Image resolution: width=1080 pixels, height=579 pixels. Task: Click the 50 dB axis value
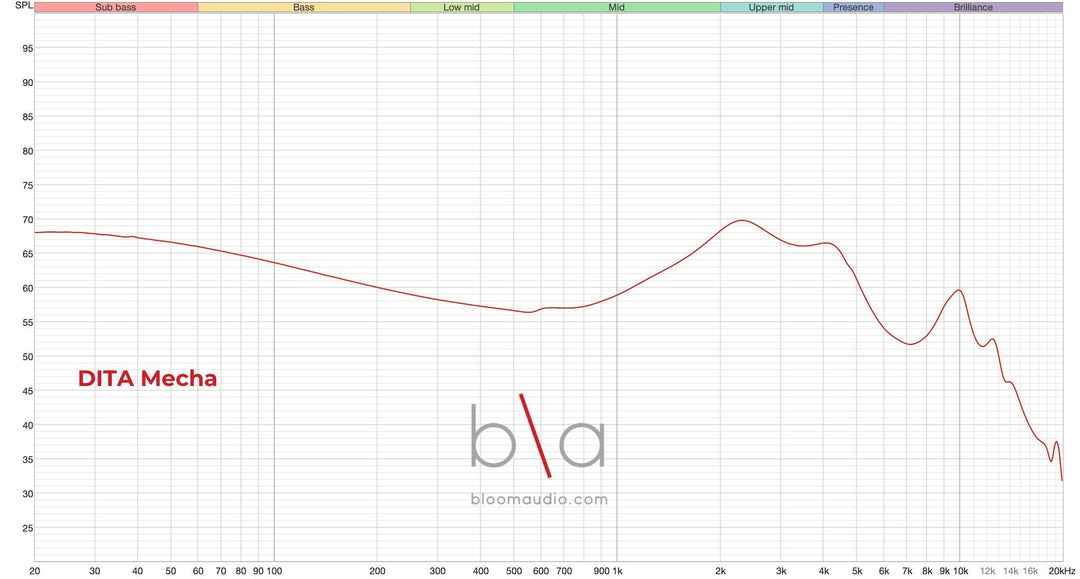point(28,357)
